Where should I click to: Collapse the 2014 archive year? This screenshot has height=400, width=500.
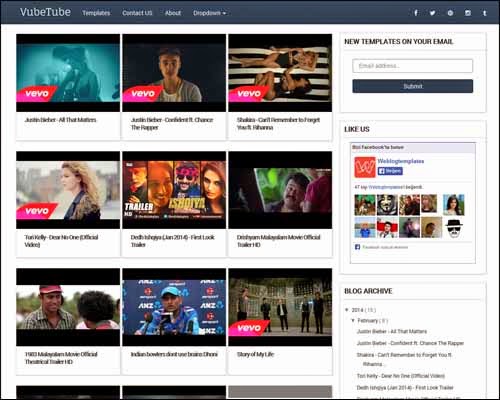pos(347,310)
